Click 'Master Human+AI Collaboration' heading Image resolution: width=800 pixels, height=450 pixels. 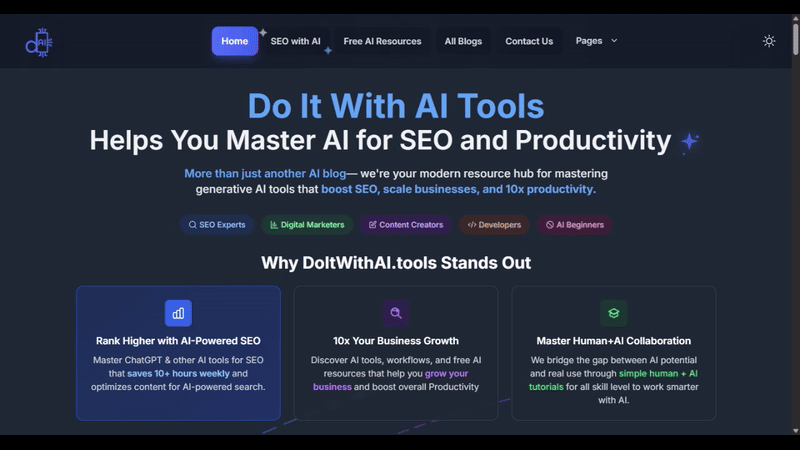614,341
